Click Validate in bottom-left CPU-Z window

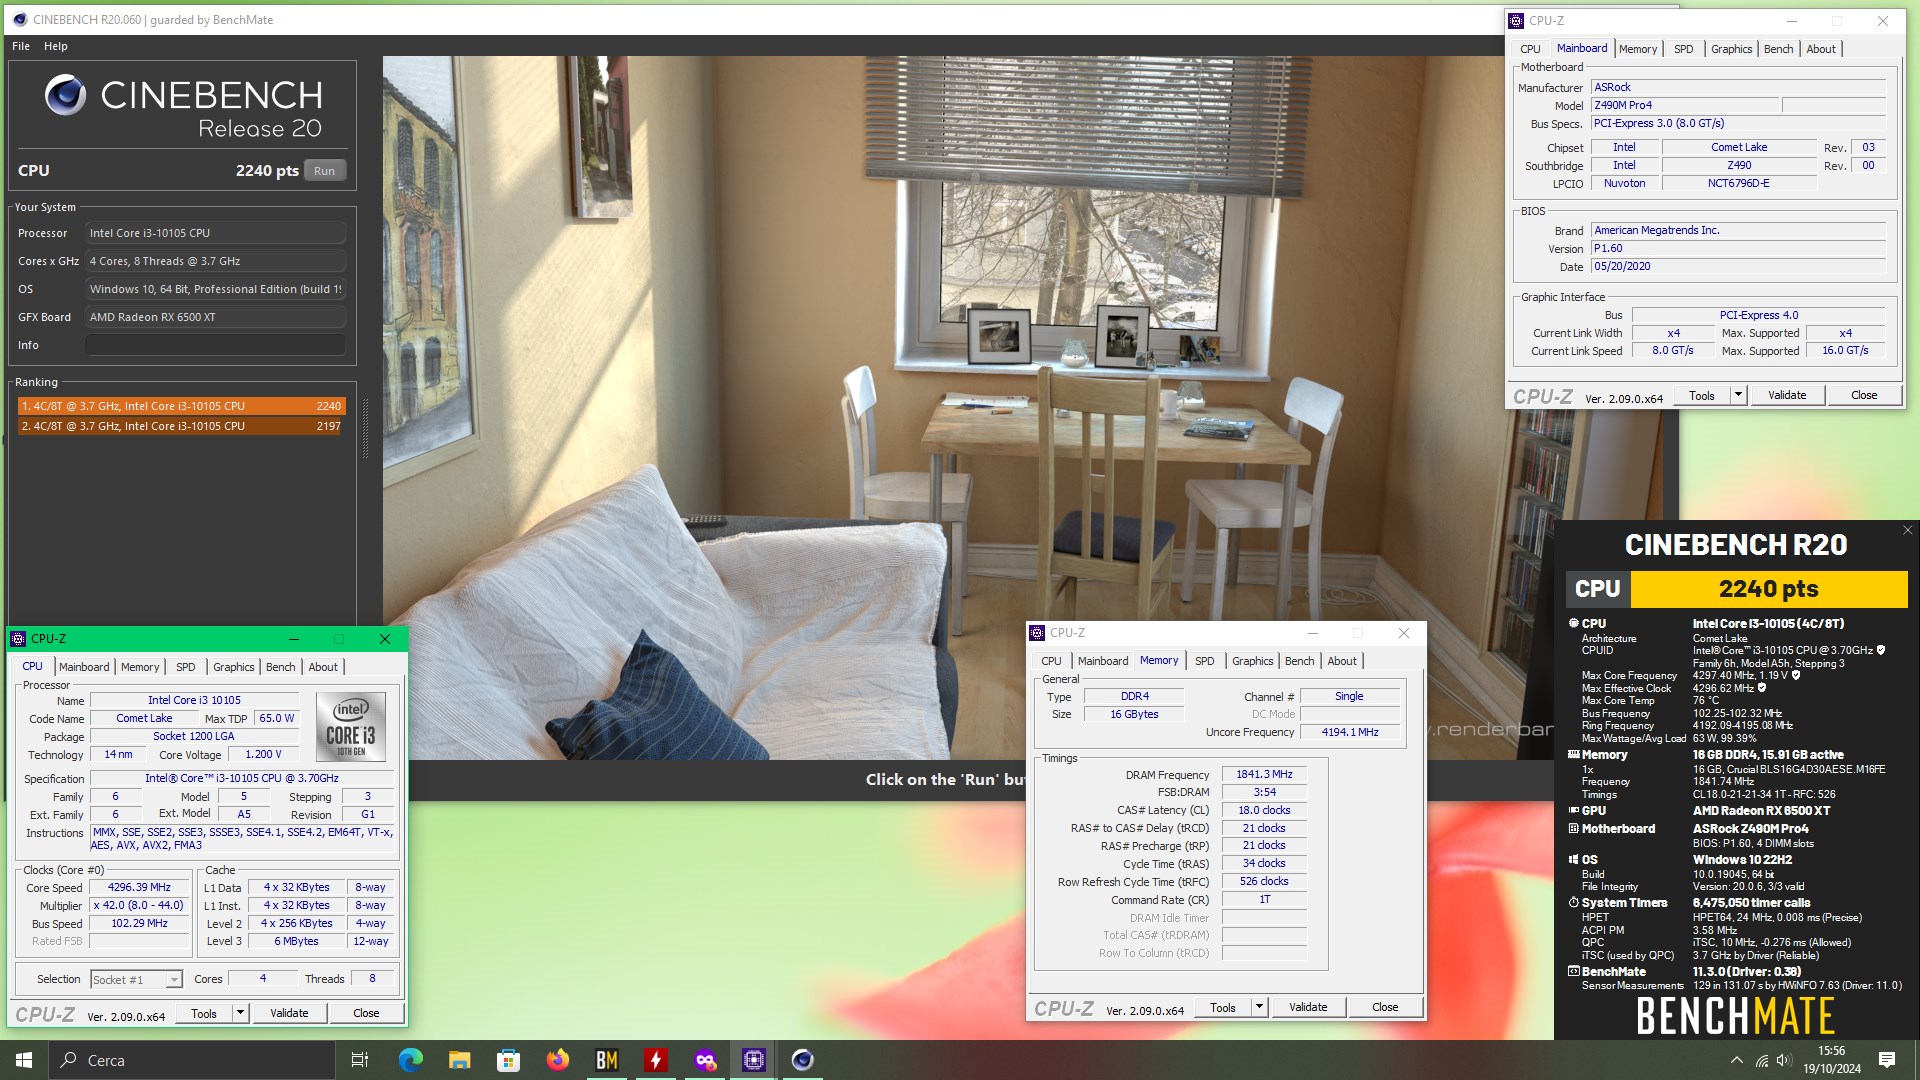[289, 1013]
